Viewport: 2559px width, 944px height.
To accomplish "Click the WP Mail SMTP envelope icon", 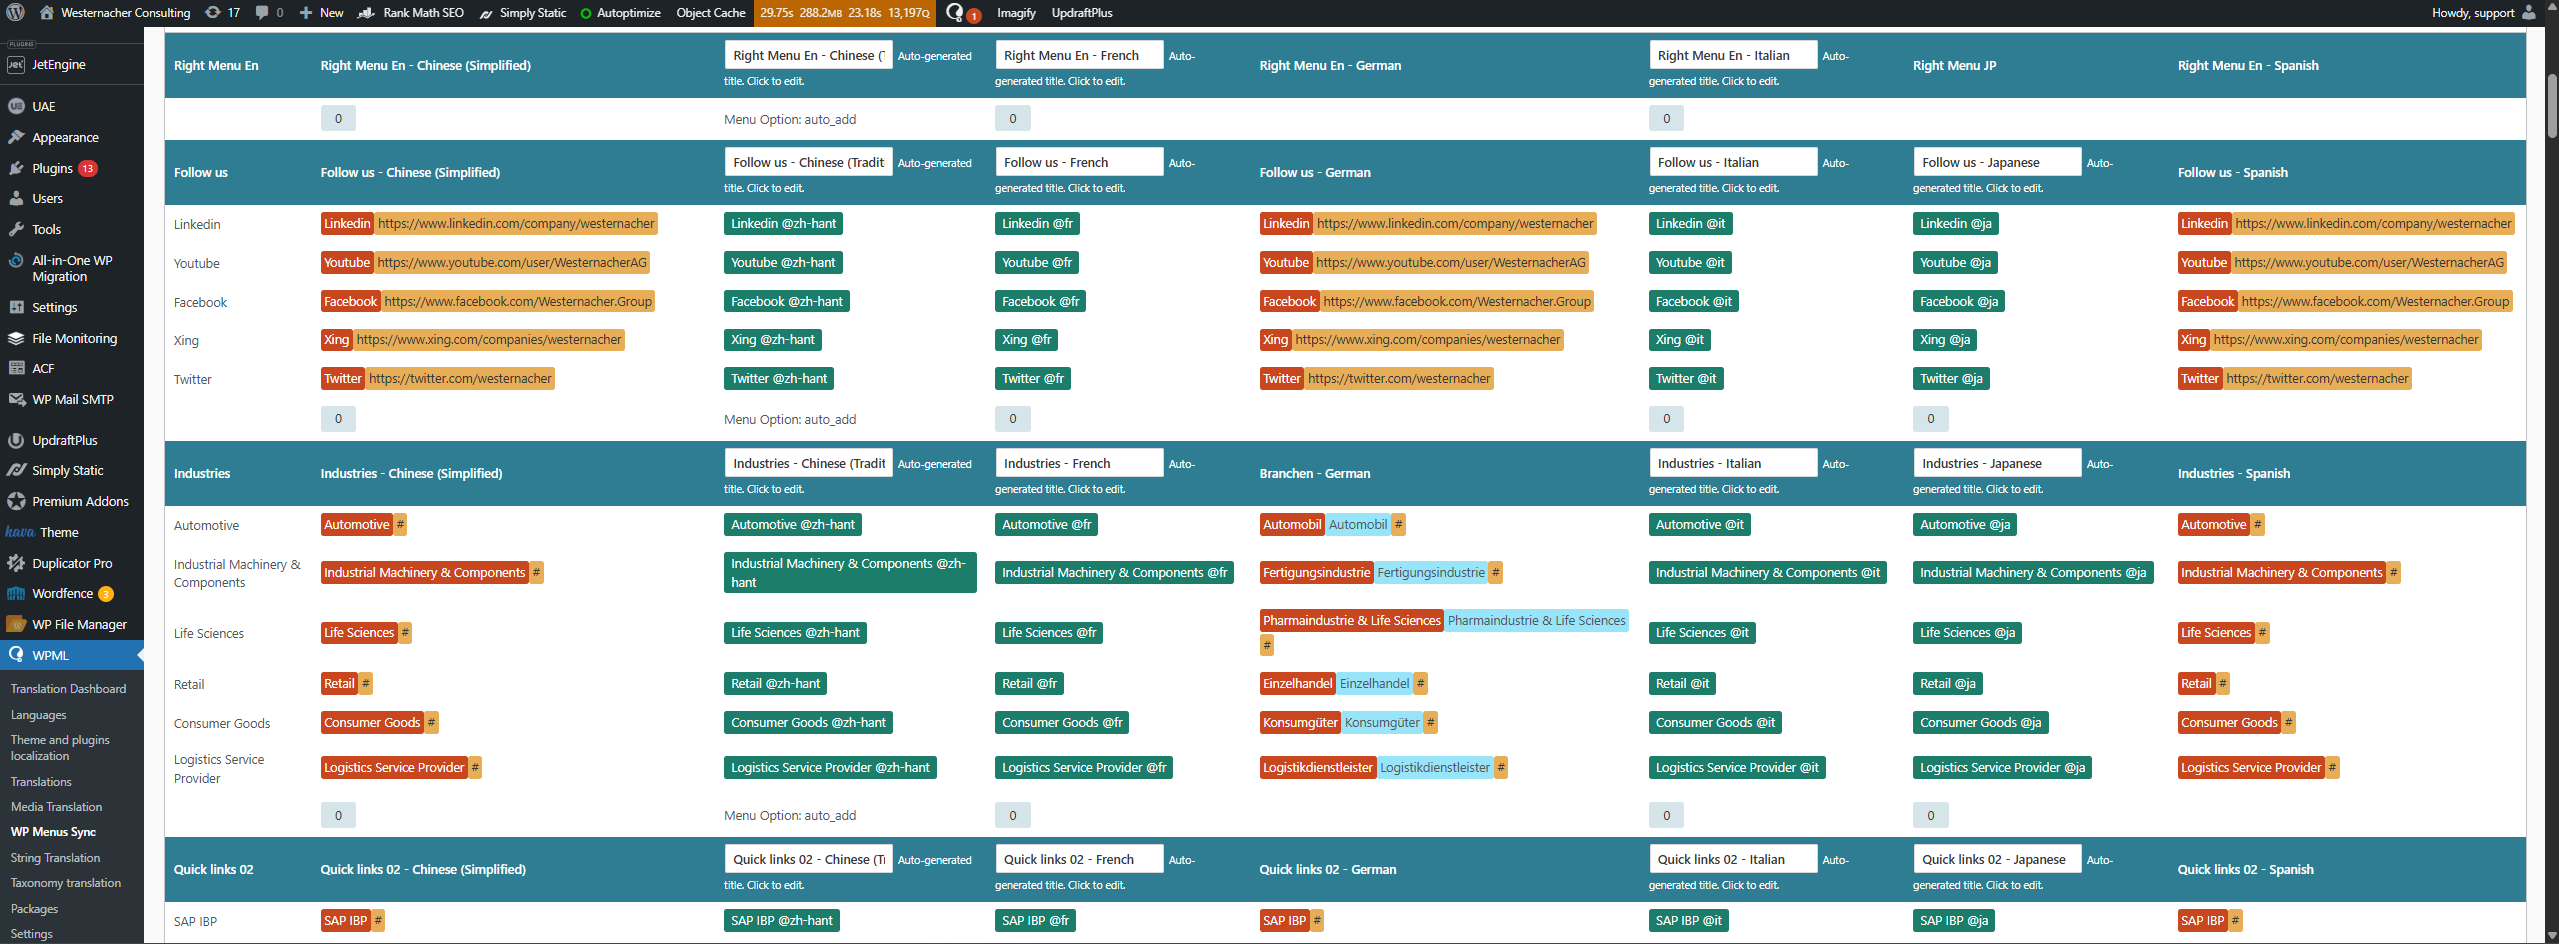I will click(x=16, y=399).
